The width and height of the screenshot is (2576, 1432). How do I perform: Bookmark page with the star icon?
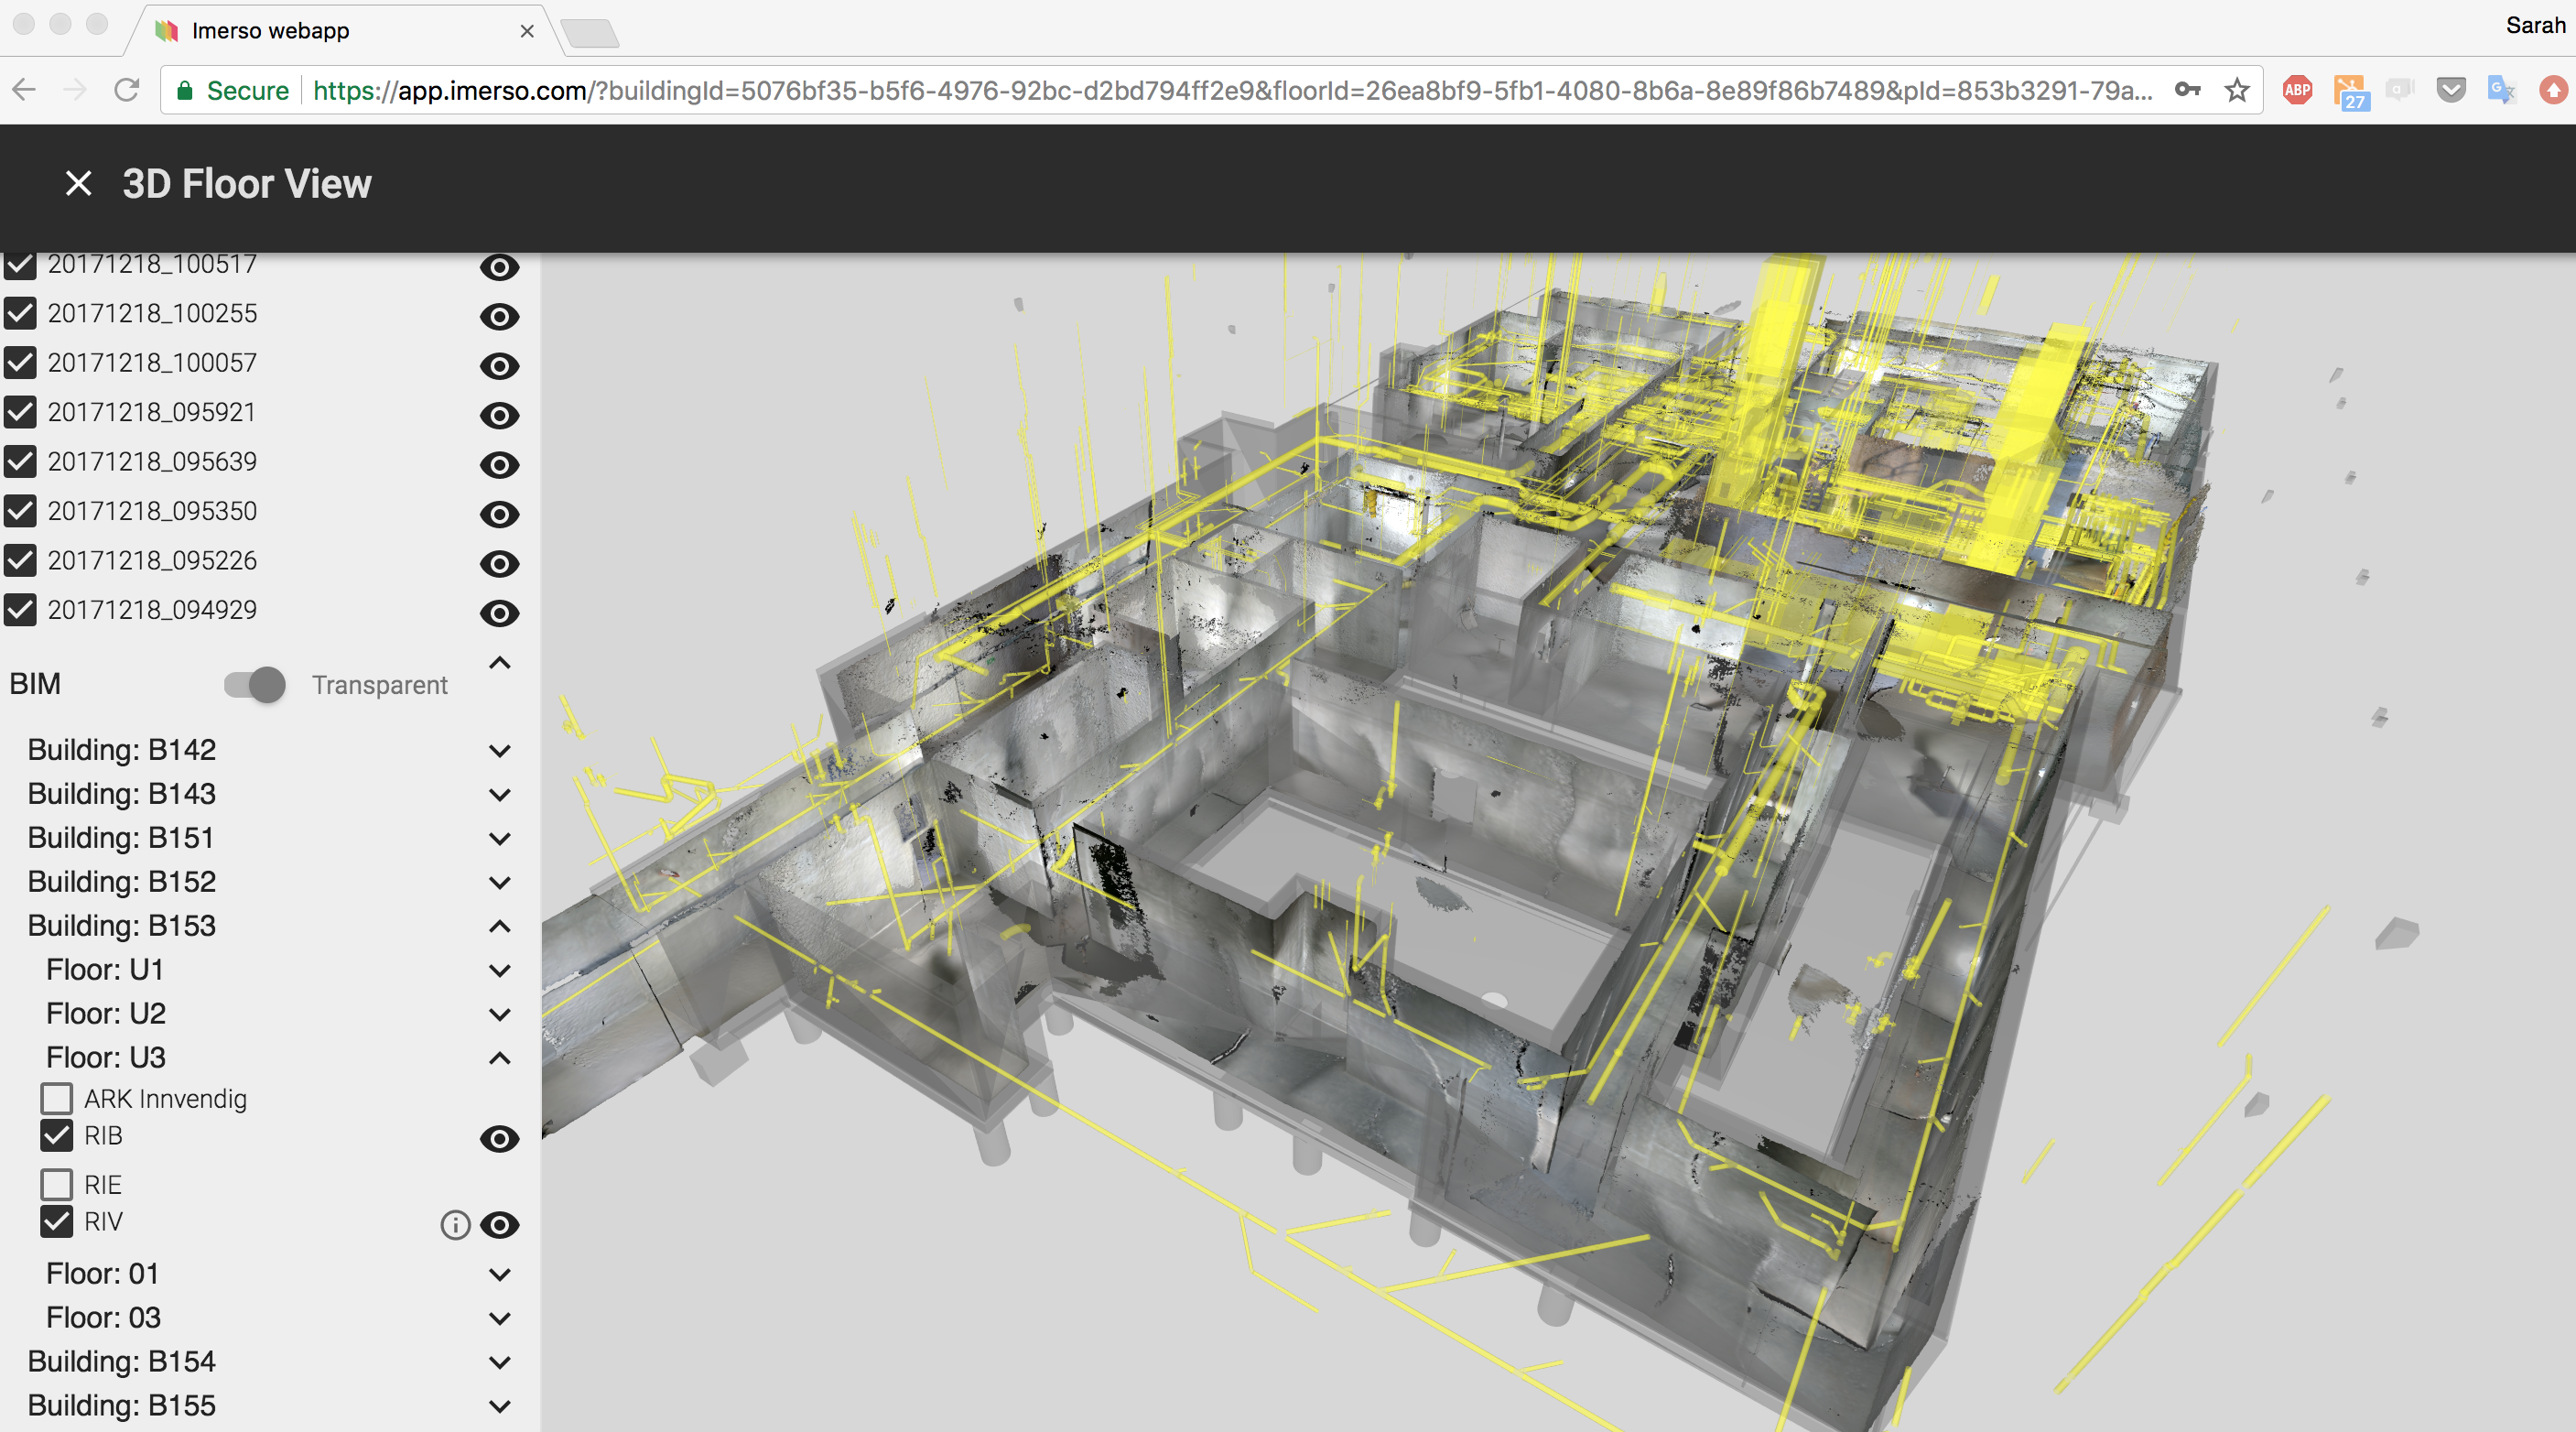[2236, 91]
